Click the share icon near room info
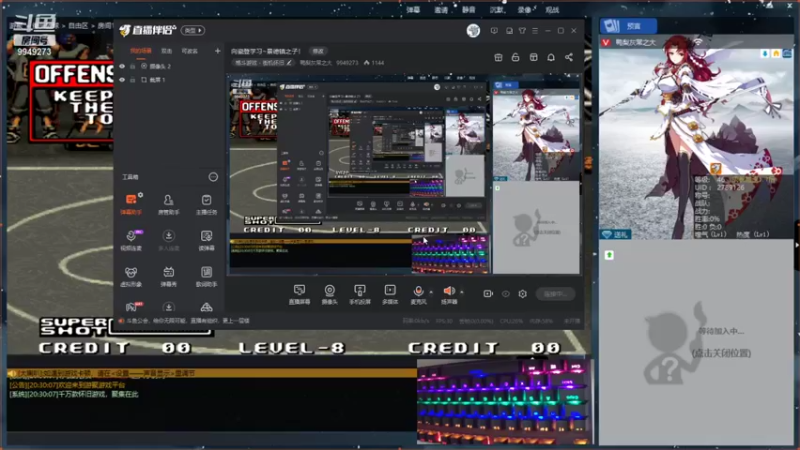This screenshot has height=450, width=800. coord(569,57)
